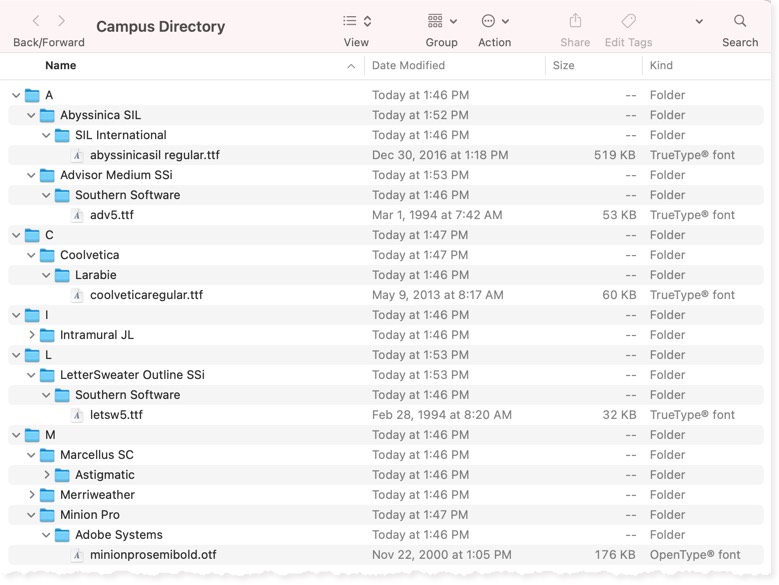Collapse the Larabie folder
This screenshot has height=585, width=779.
tap(46, 275)
